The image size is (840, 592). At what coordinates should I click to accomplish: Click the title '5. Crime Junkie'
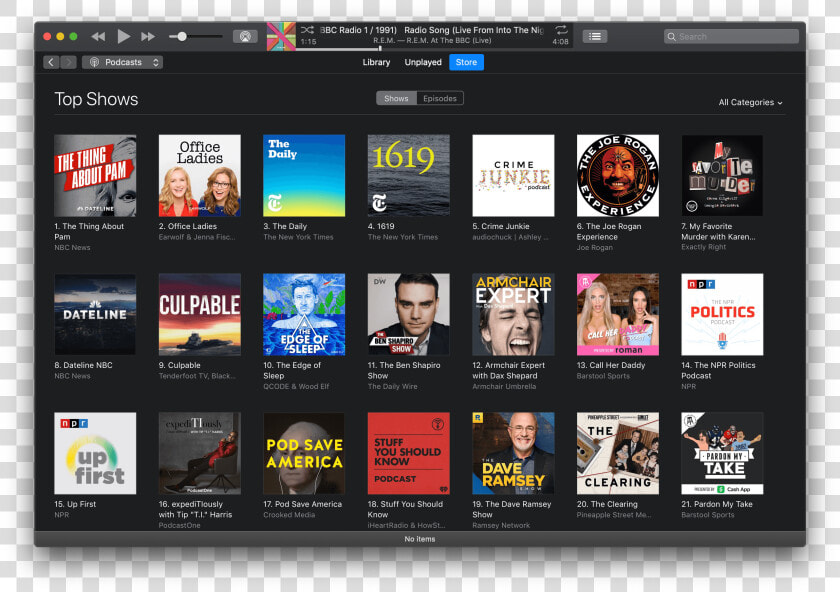[501, 226]
